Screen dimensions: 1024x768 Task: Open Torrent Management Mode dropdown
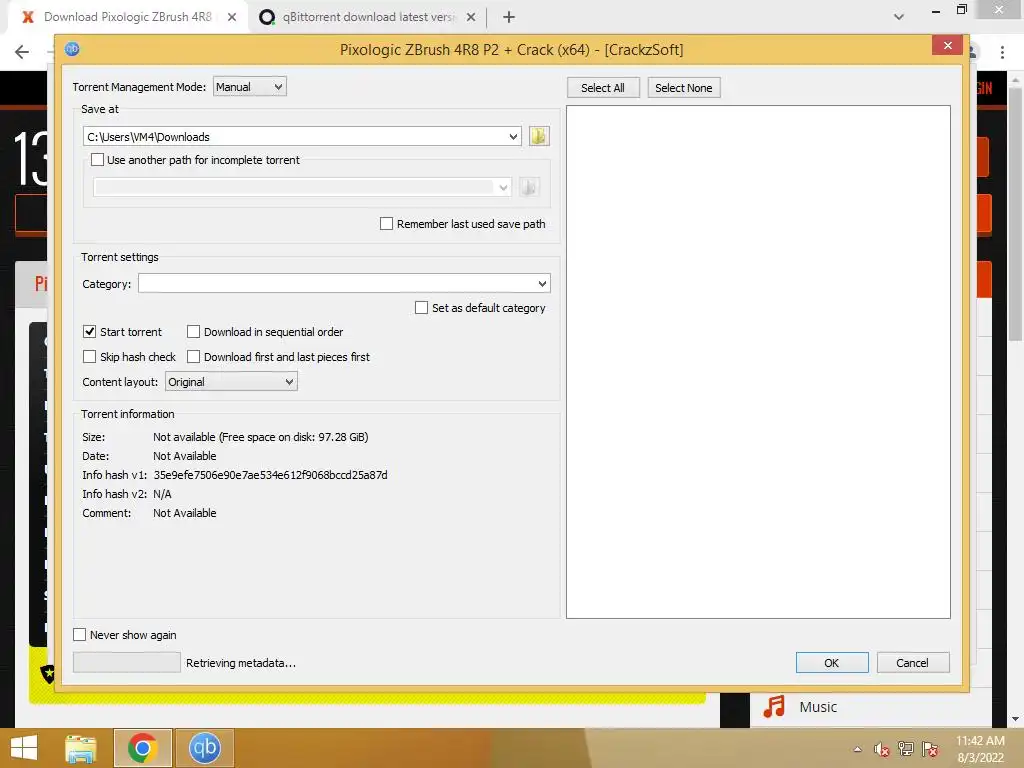coord(249,86)
